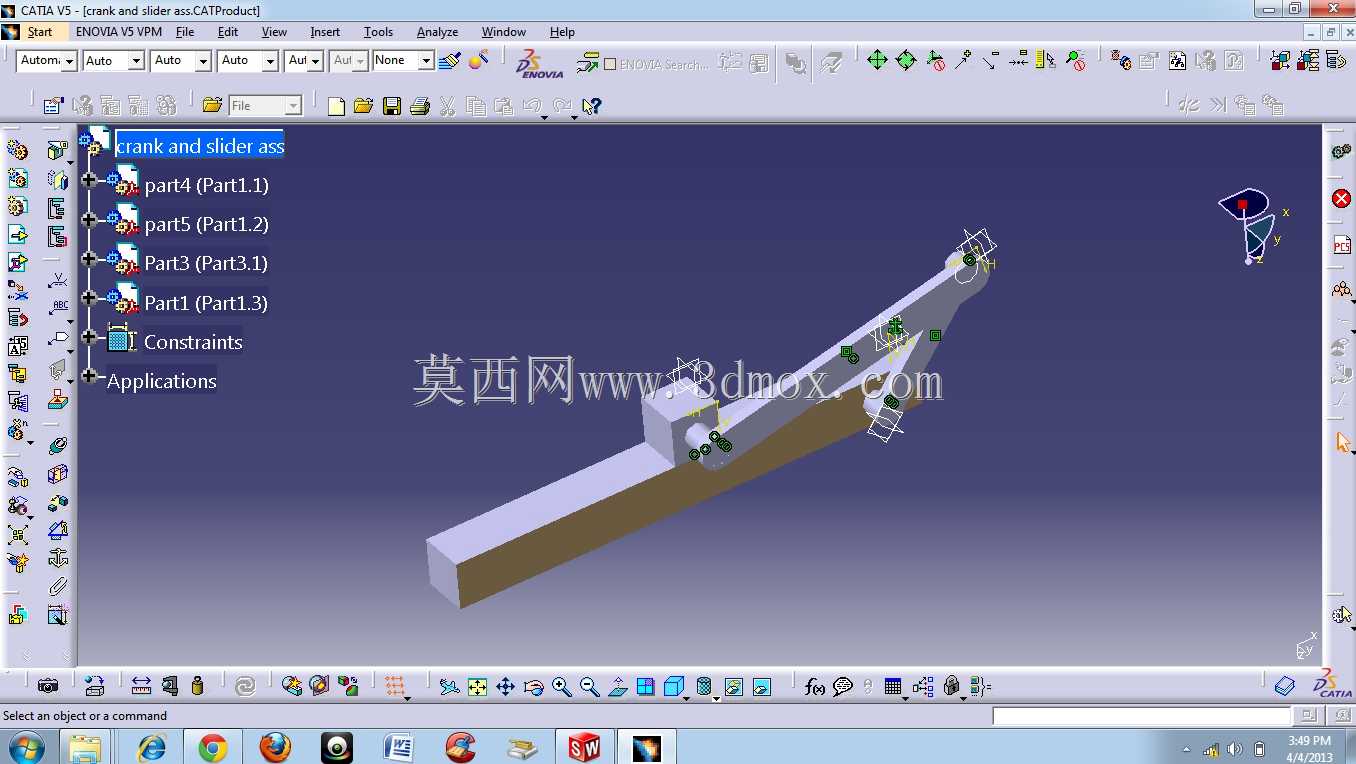Click the Design Table icon
Viewport: 1356px width, 764px height.
pos(893,686)
